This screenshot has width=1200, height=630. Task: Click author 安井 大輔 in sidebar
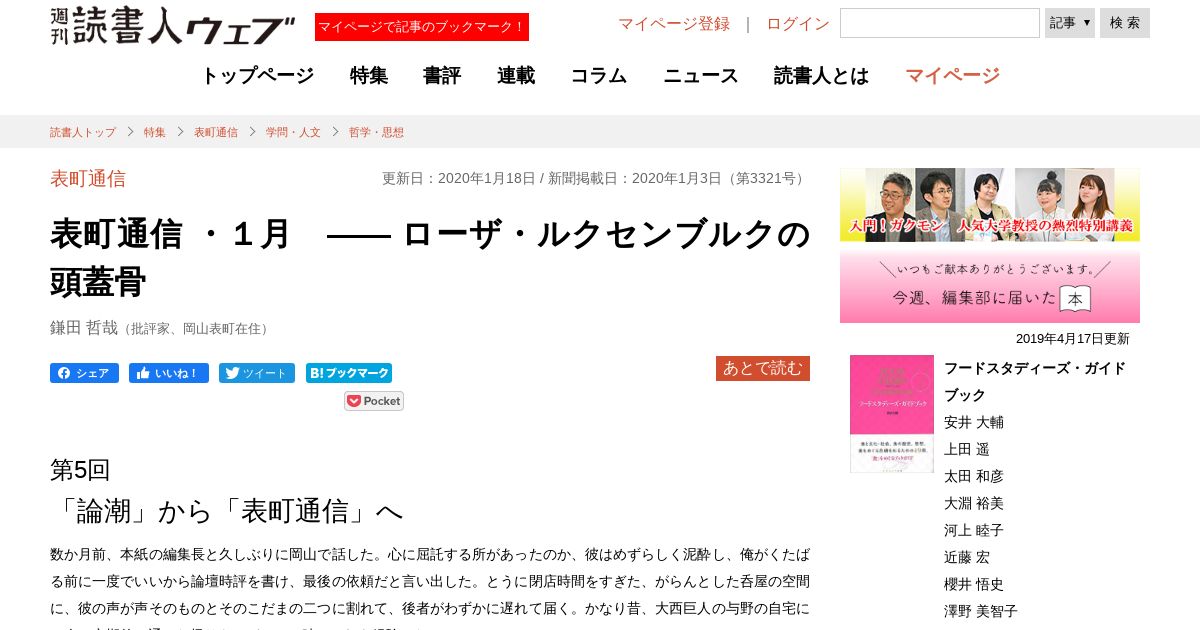(x=974, y=422)
